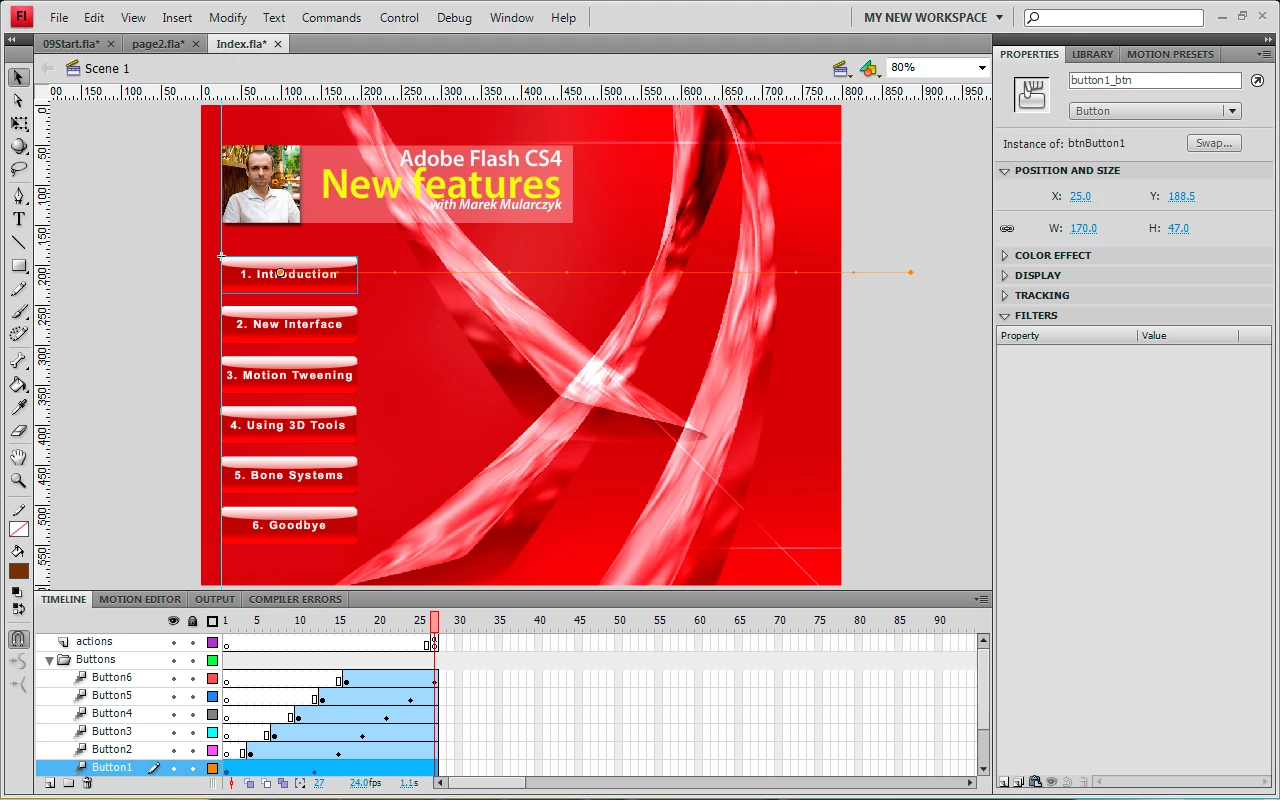
Task: Select the Free Transform tool
Action: click(x=19, y=123)
